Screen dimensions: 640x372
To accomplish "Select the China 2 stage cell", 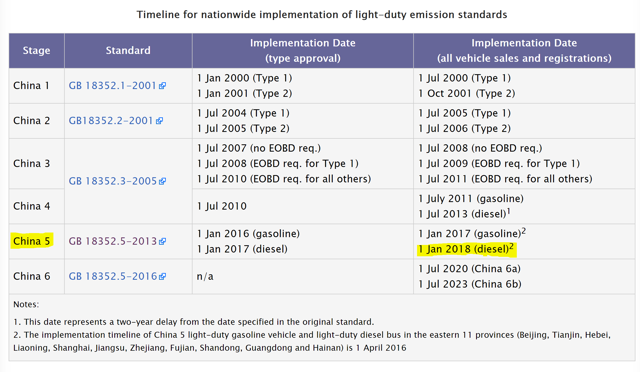I will click(x=36, y=121).
